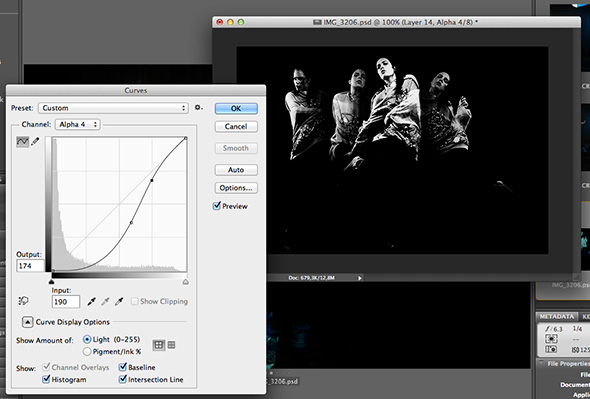Select the Light (0-255) radio option
This screenshot has width=590, height=399.
point(87,340)
